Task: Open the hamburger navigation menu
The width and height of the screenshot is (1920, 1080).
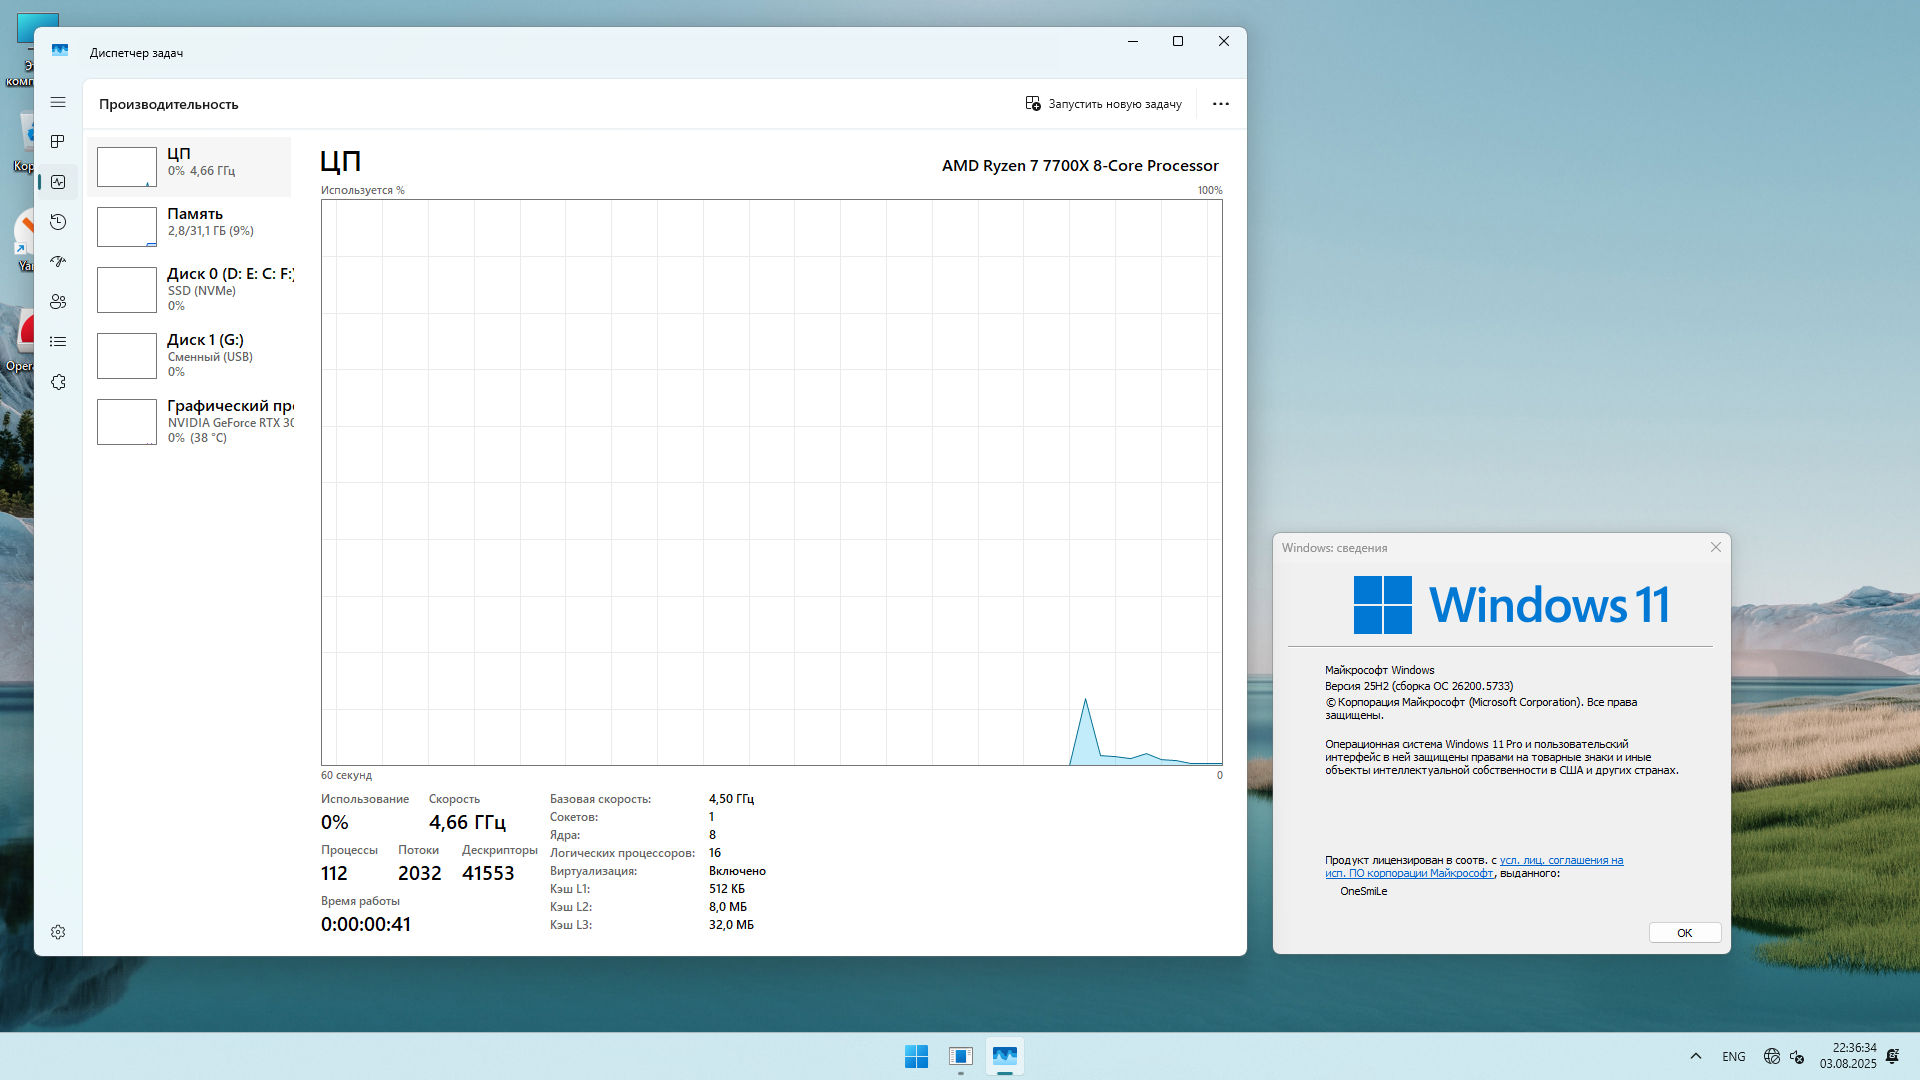Action: (x=58, y=102)
